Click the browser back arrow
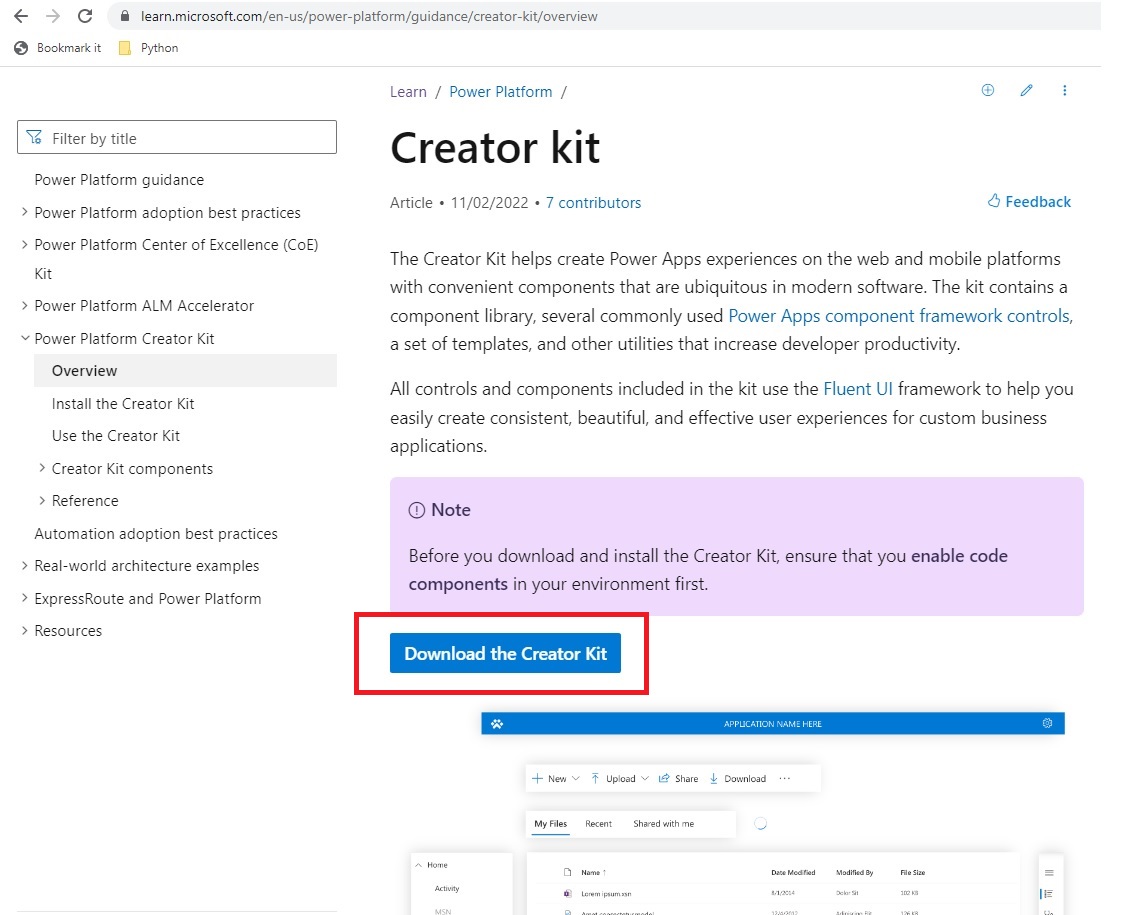 click(21, 16)
